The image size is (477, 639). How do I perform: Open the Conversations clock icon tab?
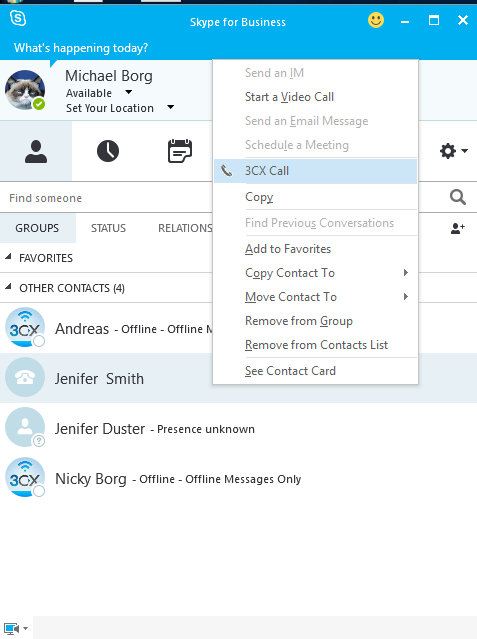pos(108,151)
